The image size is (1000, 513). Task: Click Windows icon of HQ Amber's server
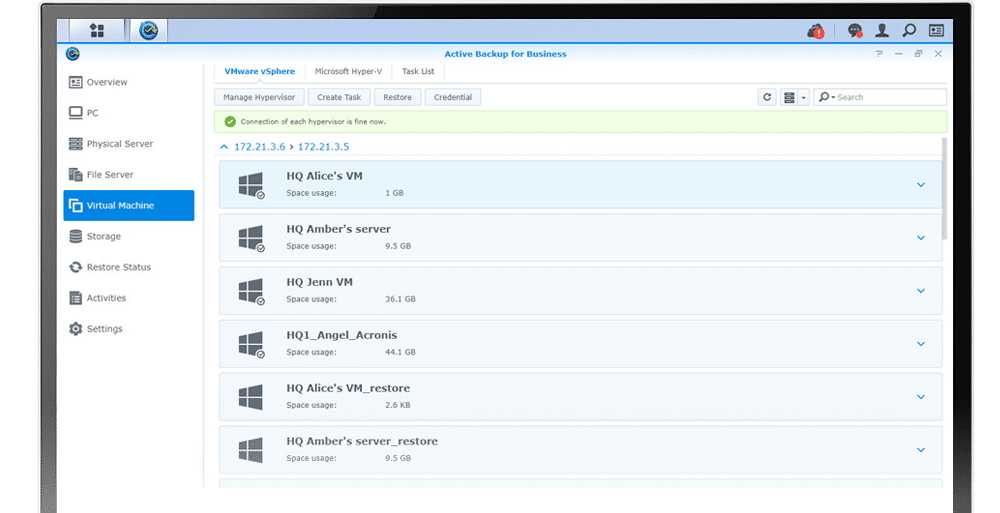pyautogui.click(x=251, y=238)
